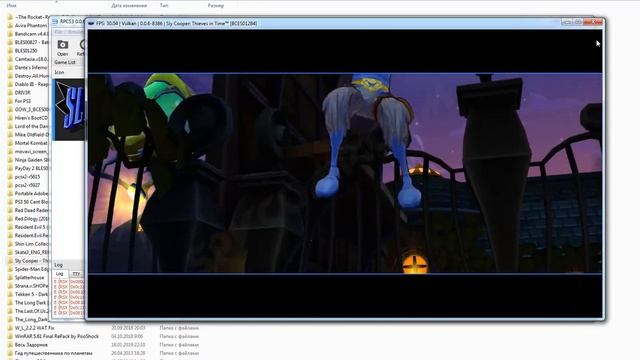This screenshot has width=640, height=360.
Task: Select the Red.Dilogy folder
Action: click(x=31, y=219)
